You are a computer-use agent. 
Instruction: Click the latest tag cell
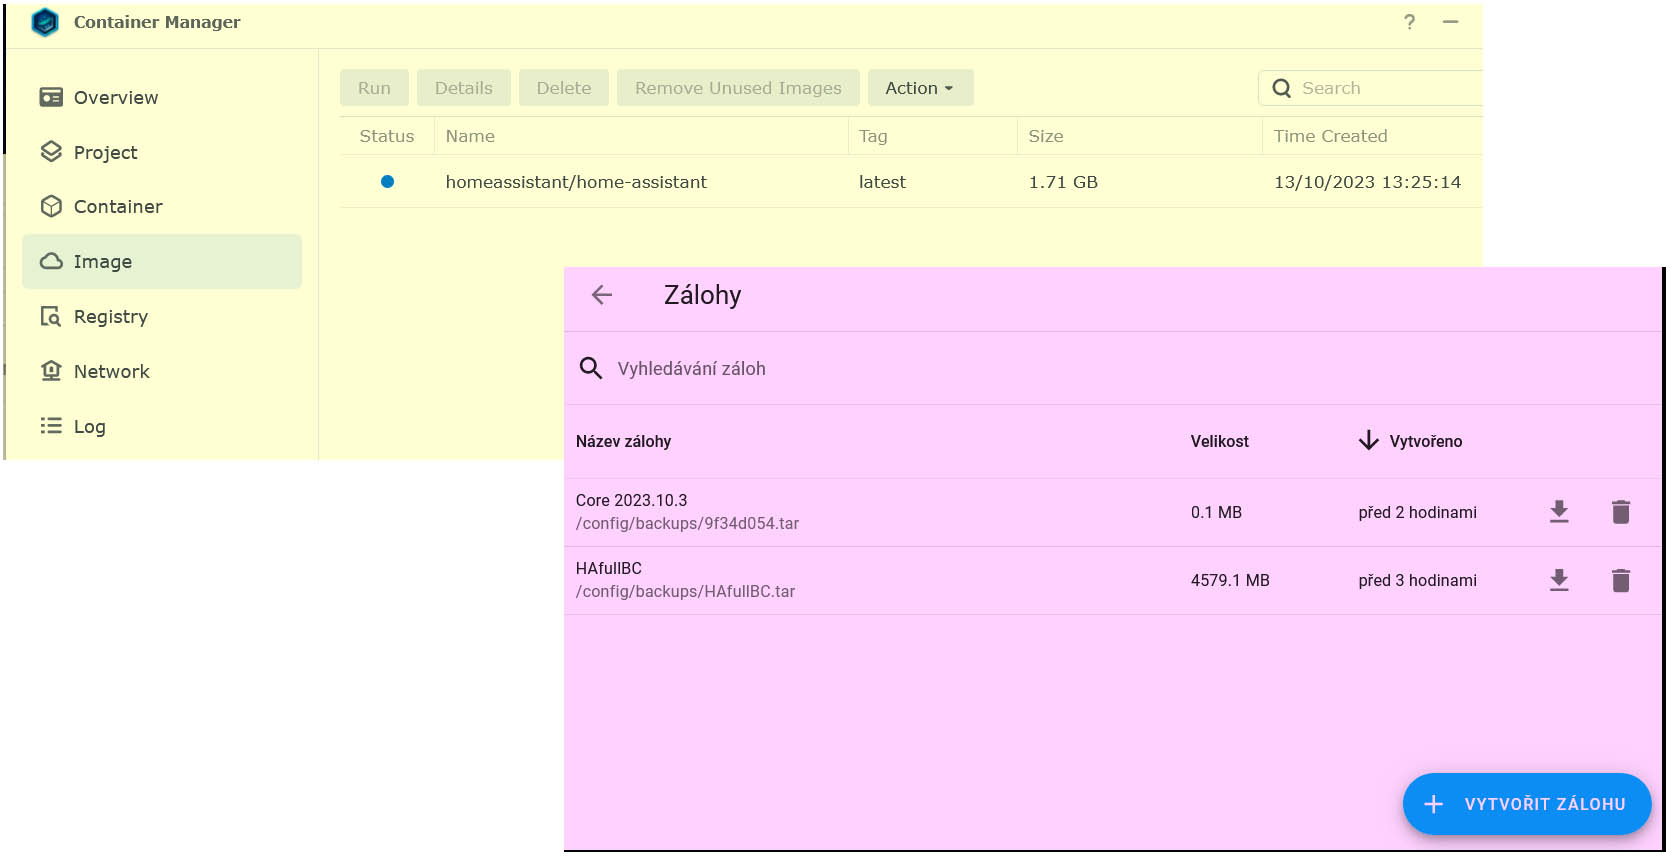(x=882, y=182)
